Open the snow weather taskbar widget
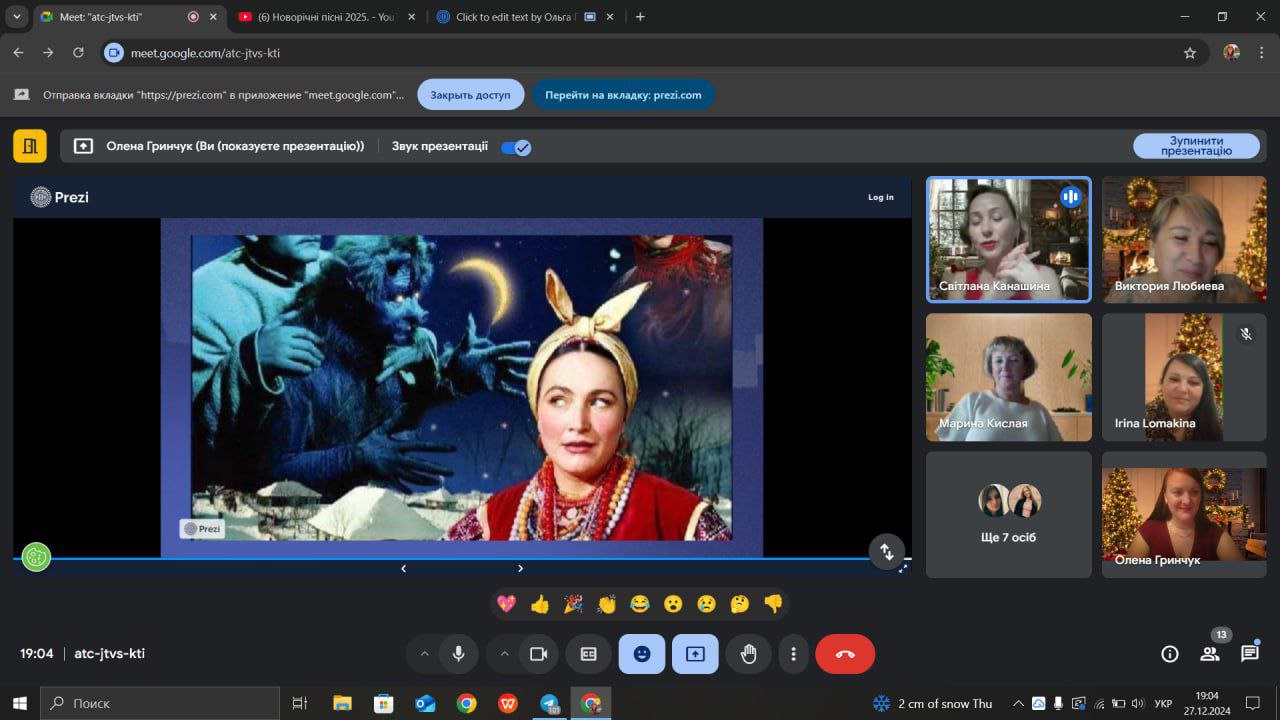This screenshot has height=720, width=1280. 932,703
